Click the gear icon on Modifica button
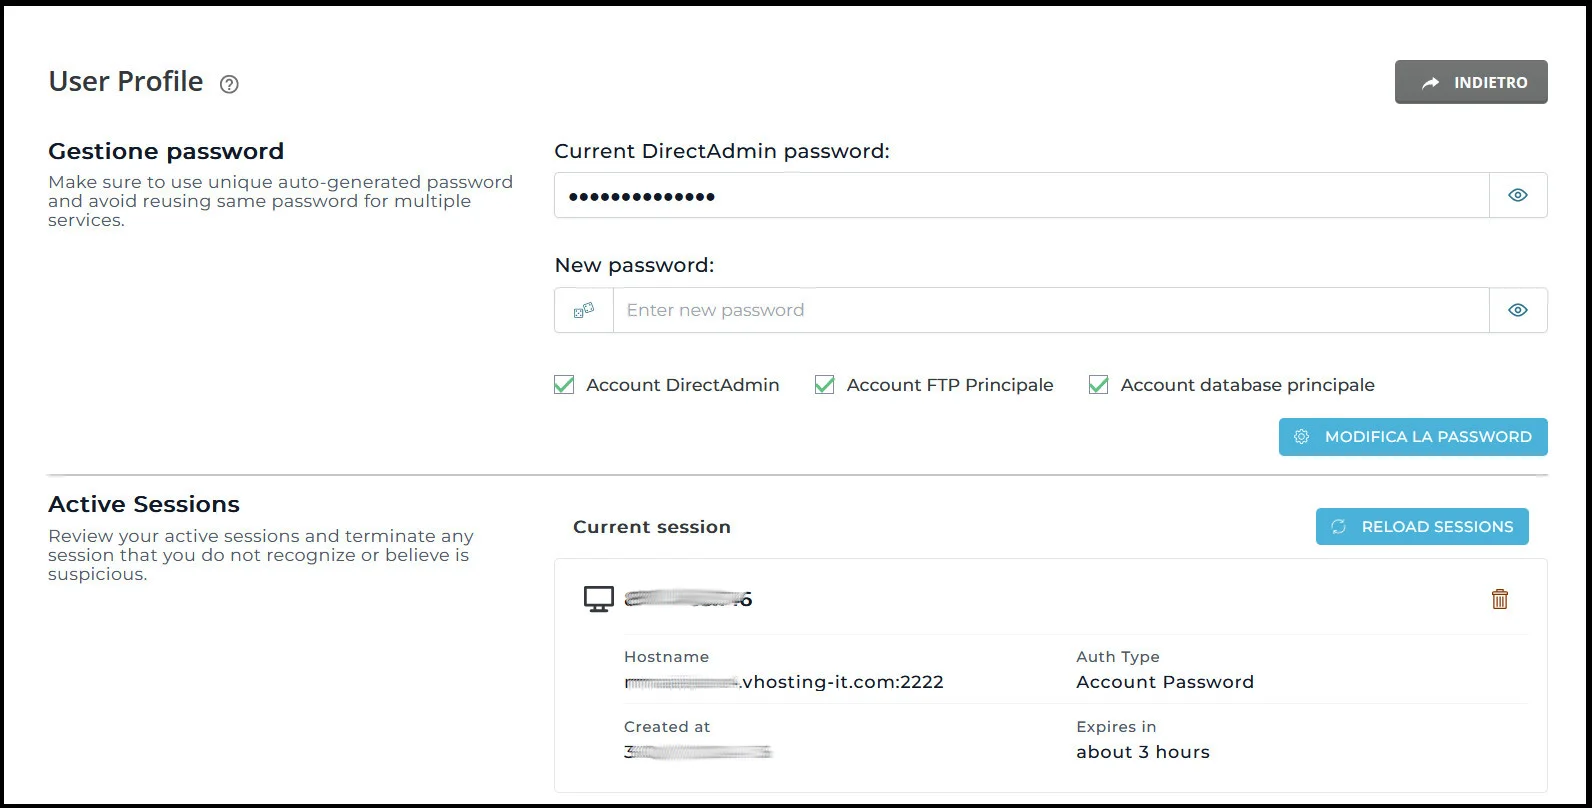 [x=1301, y=437]
